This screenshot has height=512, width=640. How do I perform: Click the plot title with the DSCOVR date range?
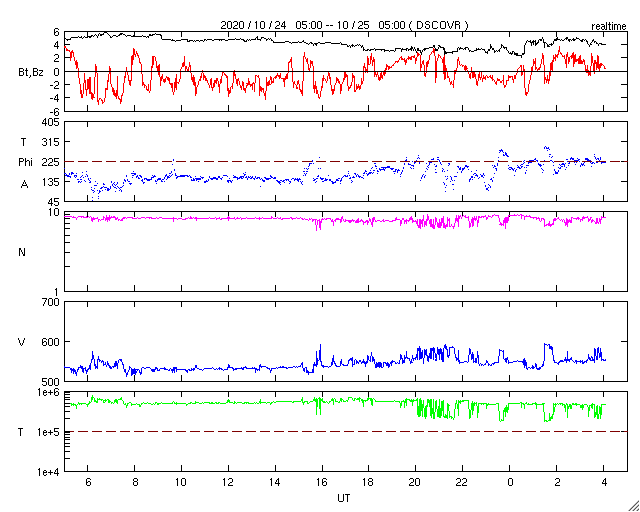point(344,25)
